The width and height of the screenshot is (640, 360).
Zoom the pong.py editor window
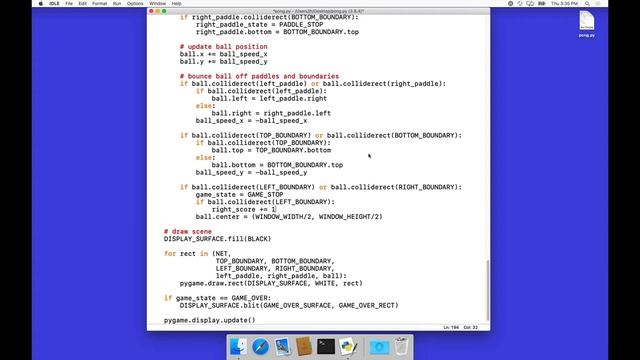[164, 11]
